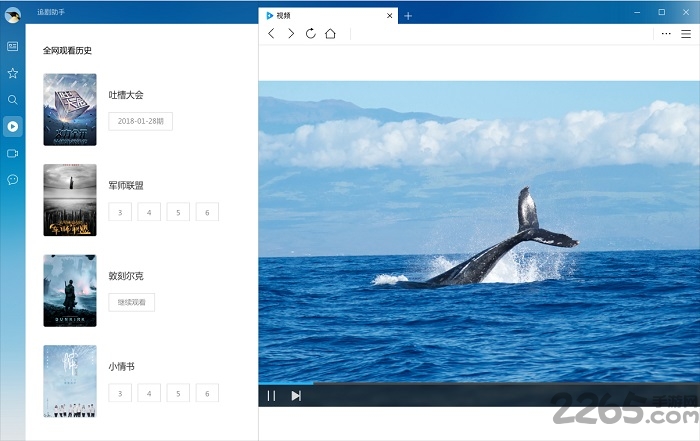700x441 pixels.
Task: Open the chat bubble sidebar icon
Action: coord(12,180)
